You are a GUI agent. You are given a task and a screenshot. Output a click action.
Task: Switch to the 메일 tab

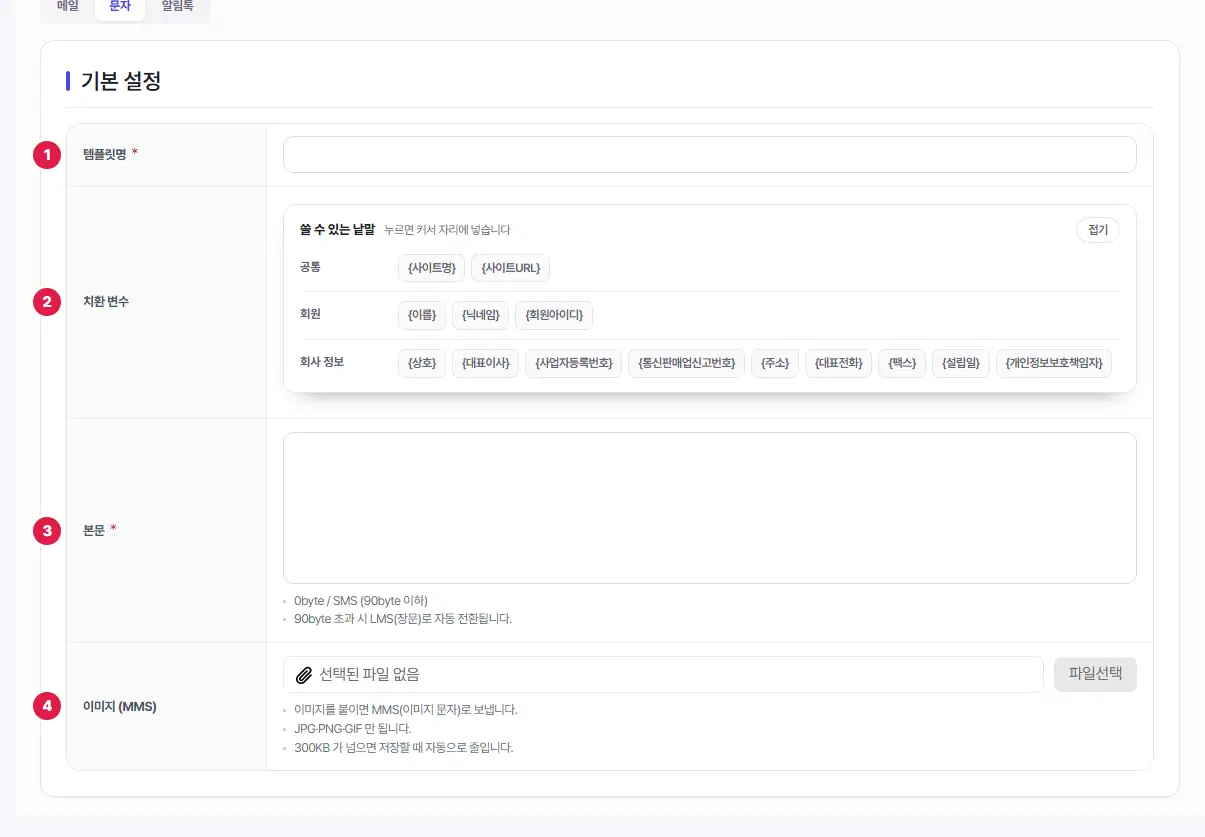68,6
